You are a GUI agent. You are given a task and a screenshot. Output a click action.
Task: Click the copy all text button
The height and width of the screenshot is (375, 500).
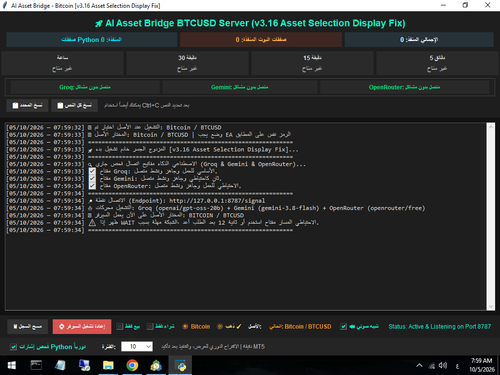click(74, 105)
